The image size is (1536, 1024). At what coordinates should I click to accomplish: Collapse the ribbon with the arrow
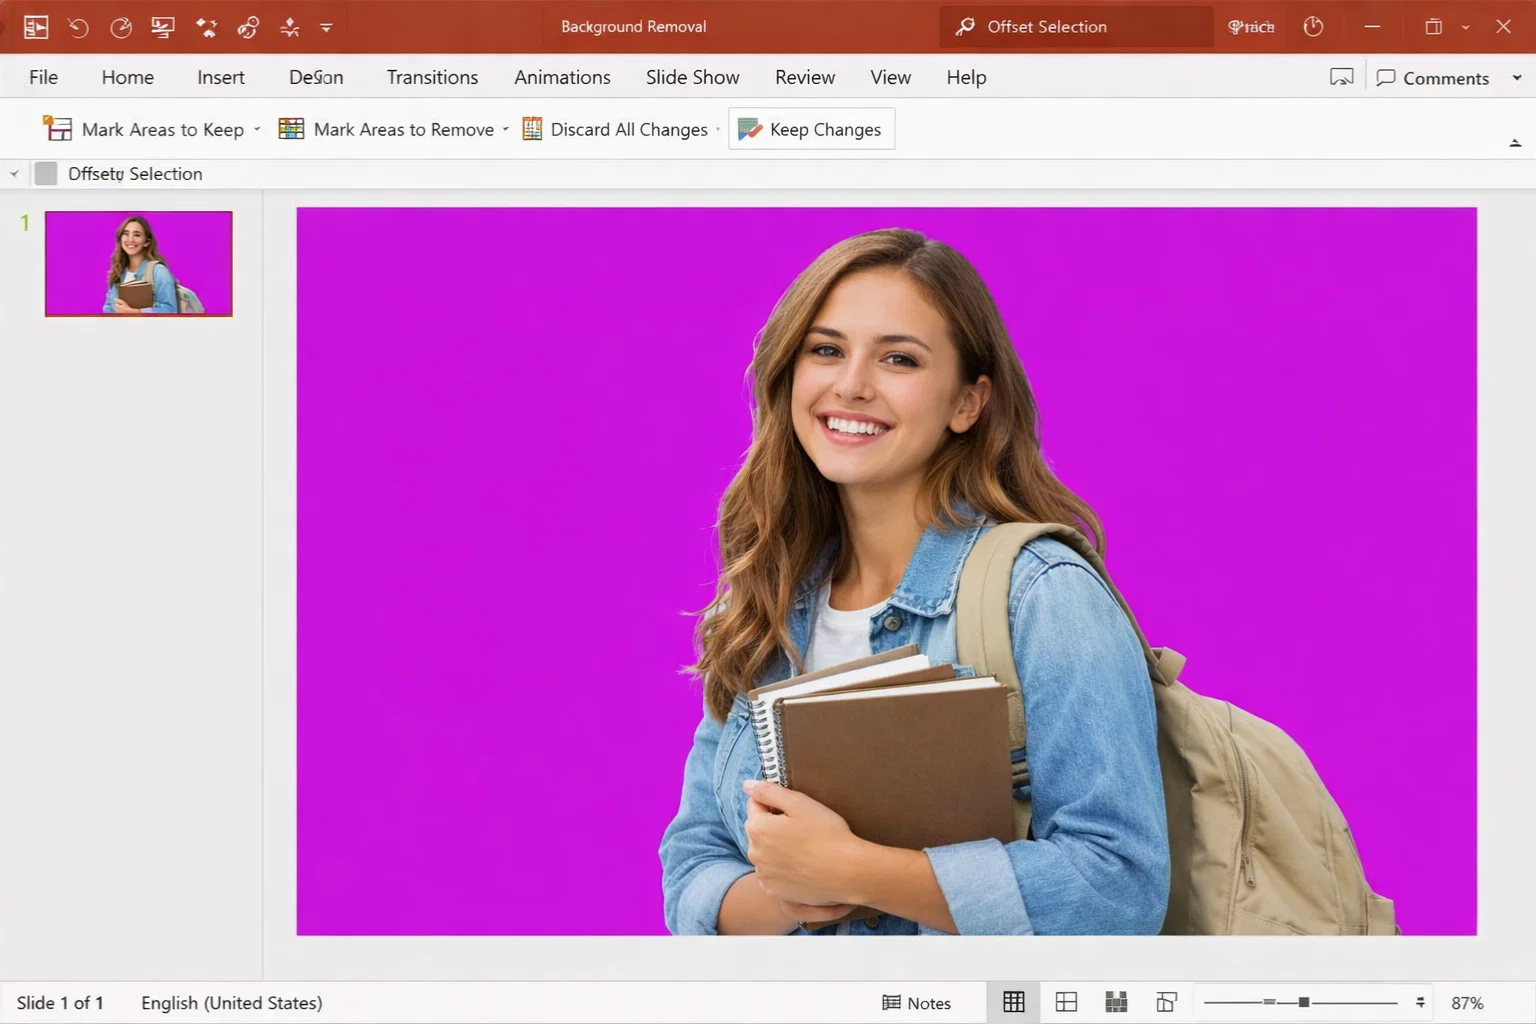[x=1515, y=144]
